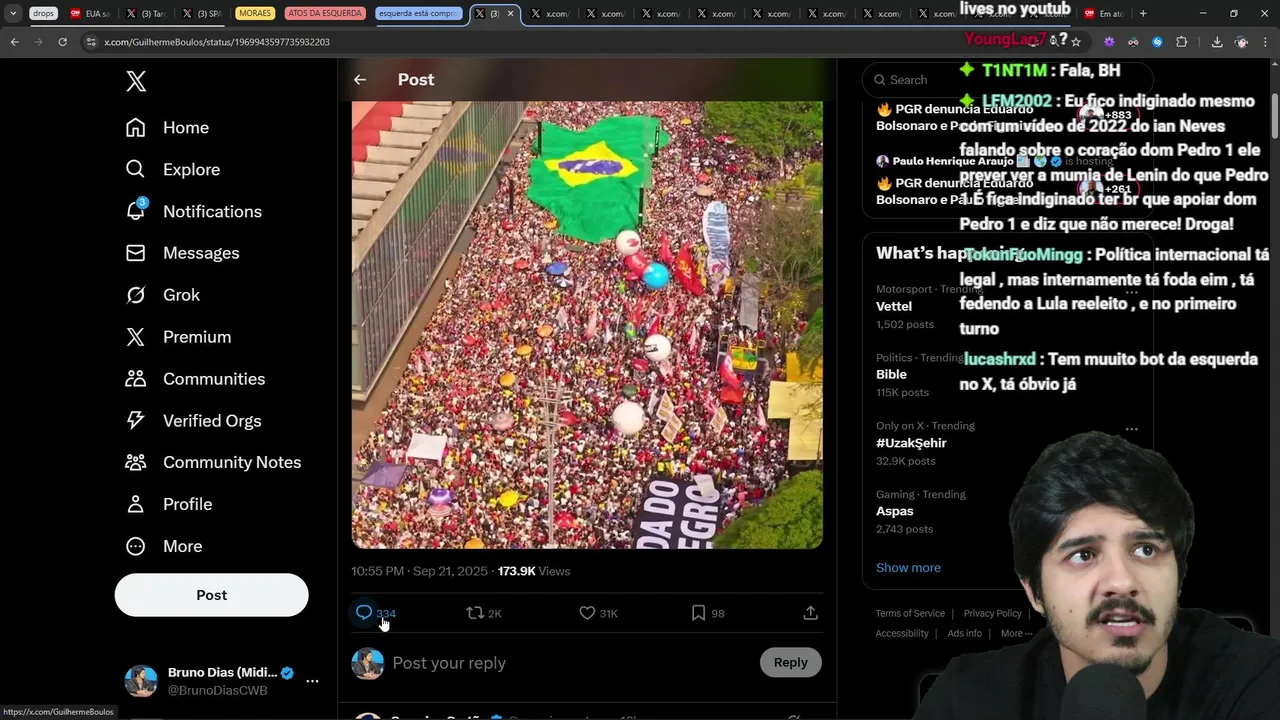
Task: Open the Accessibility footer link
Action: pos(902,633)
